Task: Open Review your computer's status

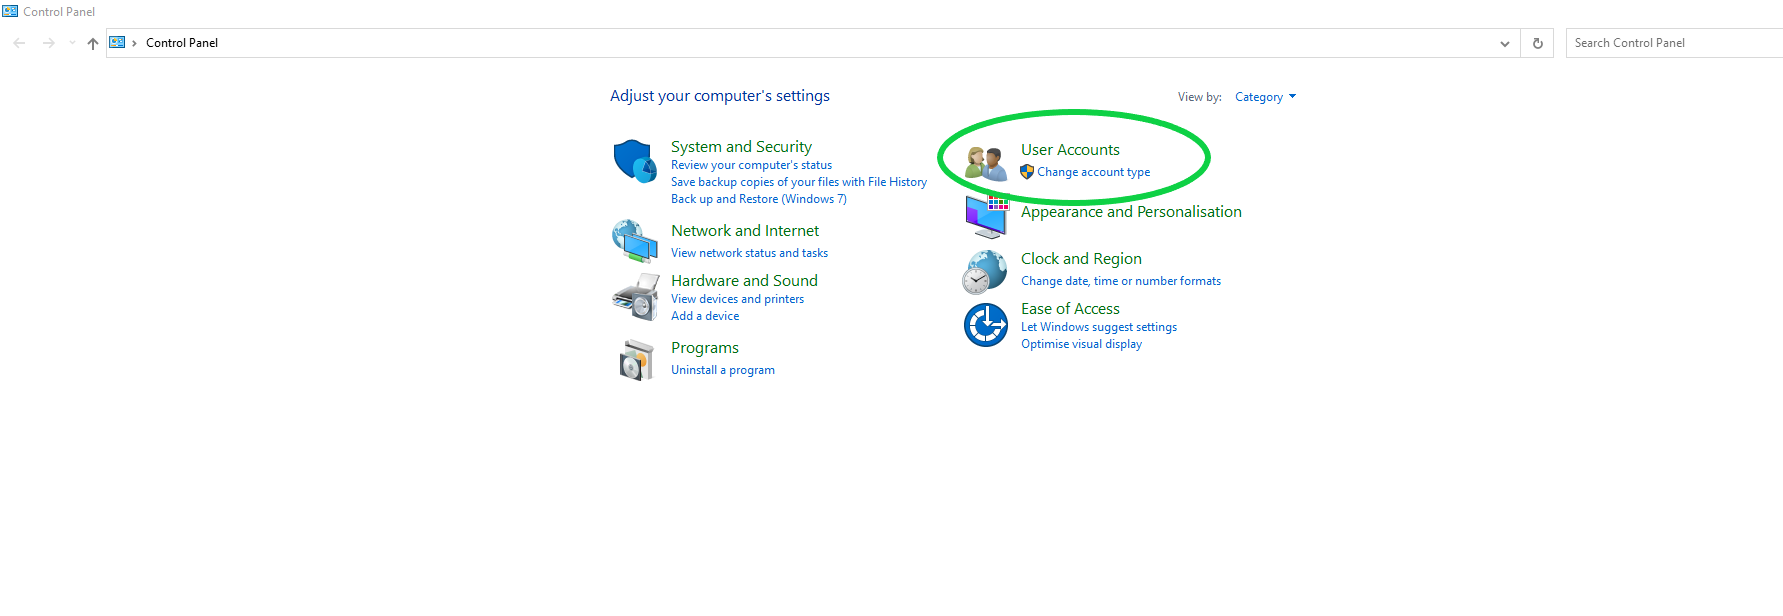Action: [751, 165]
